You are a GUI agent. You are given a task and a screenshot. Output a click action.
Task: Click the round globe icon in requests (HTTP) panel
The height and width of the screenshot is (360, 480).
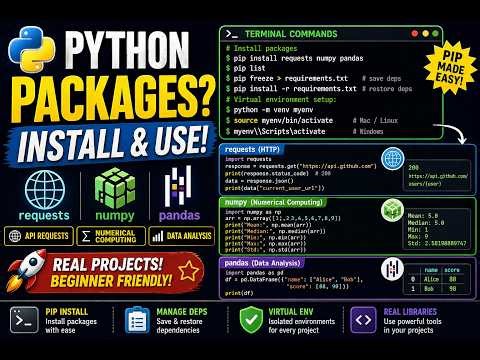coord(393,159)
